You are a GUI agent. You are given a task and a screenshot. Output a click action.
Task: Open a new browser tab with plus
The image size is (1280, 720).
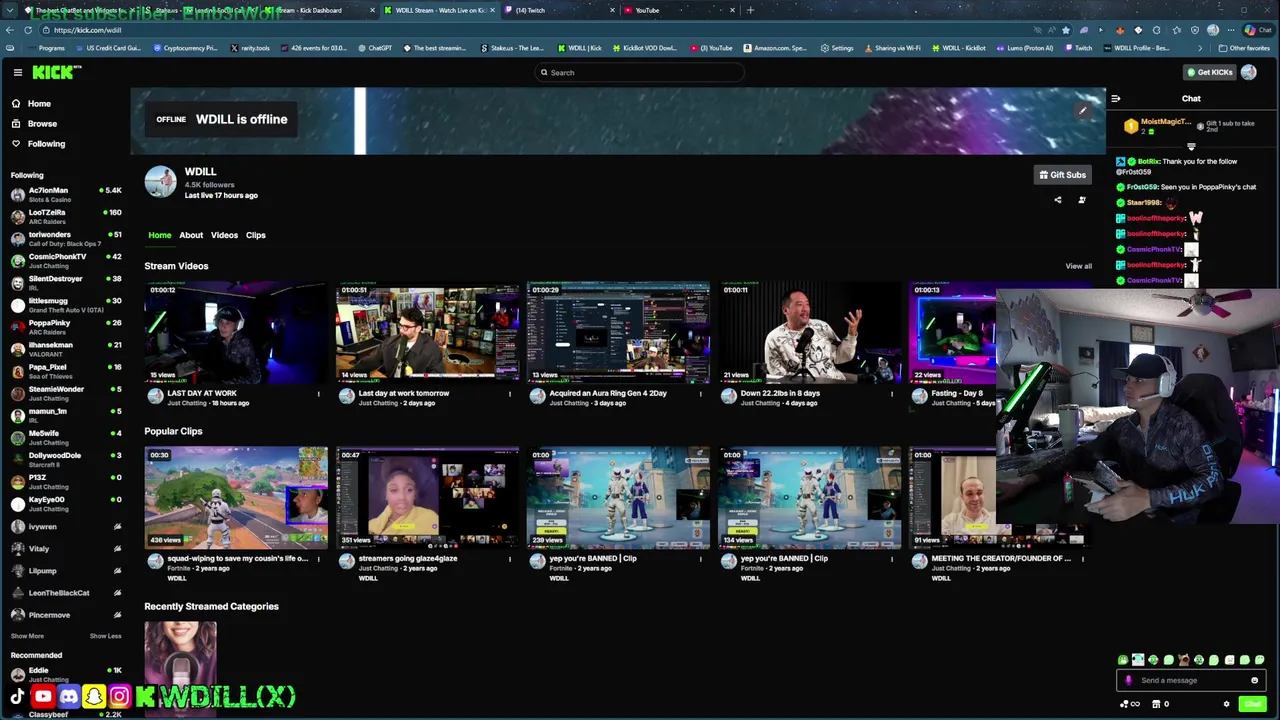(750, 10)
